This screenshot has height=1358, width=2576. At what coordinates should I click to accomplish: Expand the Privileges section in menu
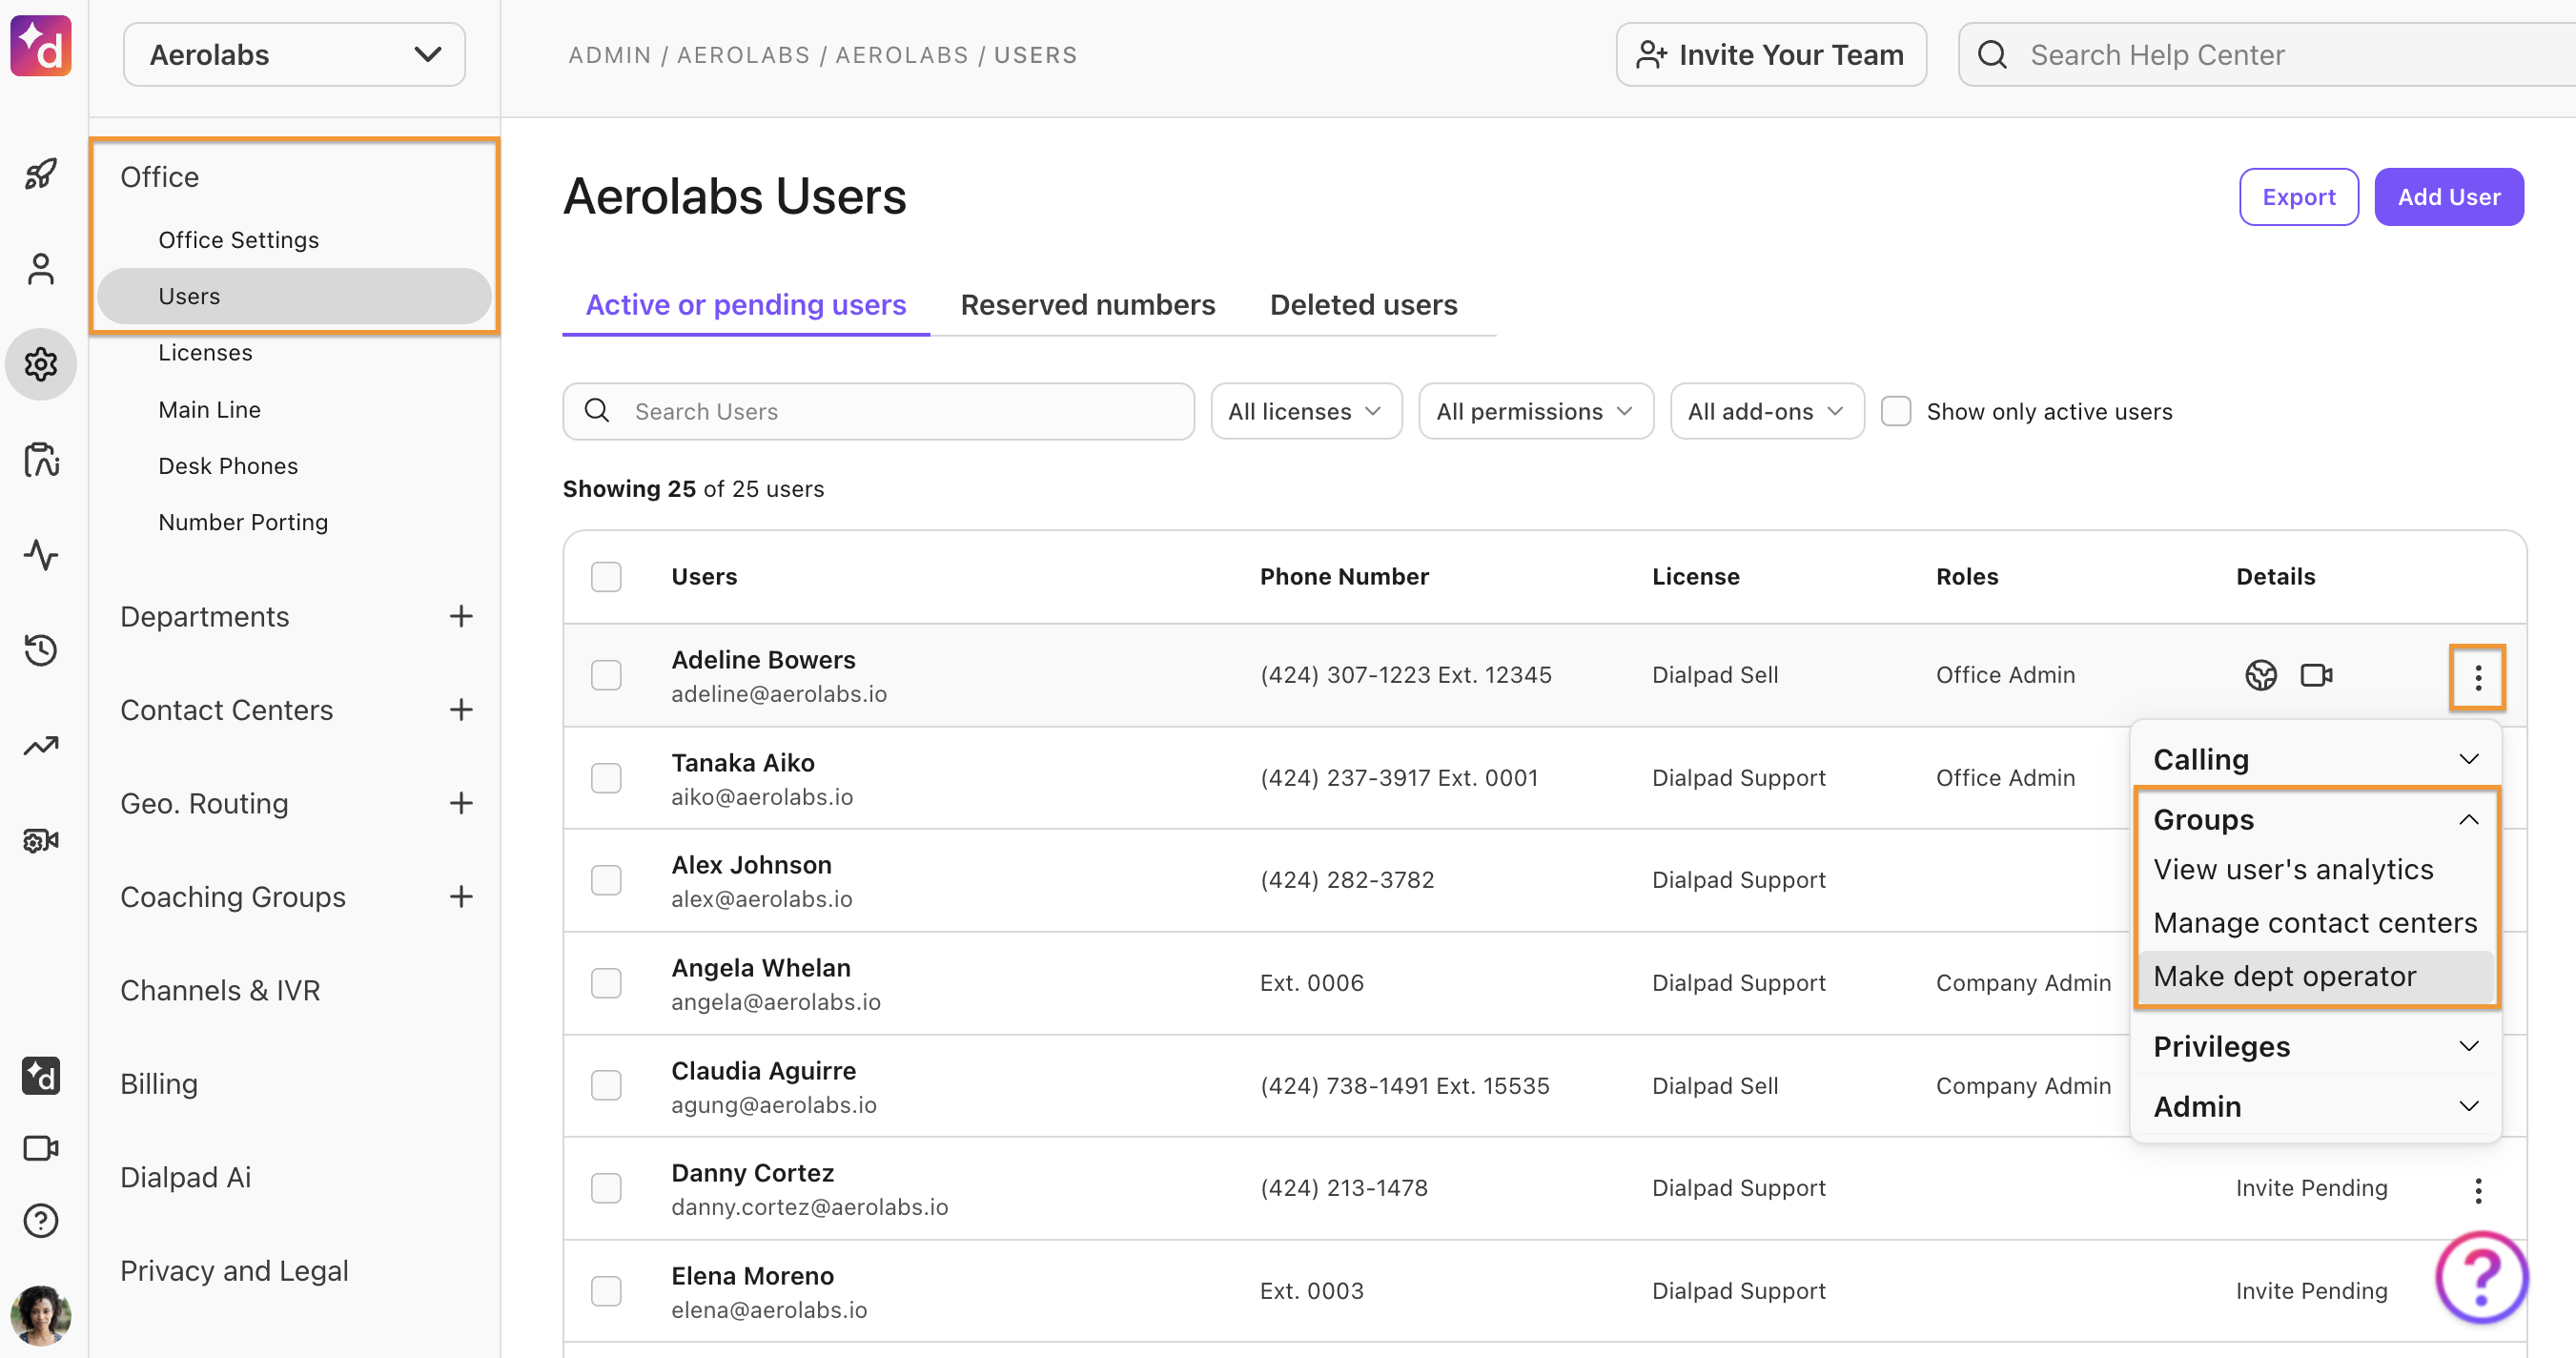pos(2316,1046)
